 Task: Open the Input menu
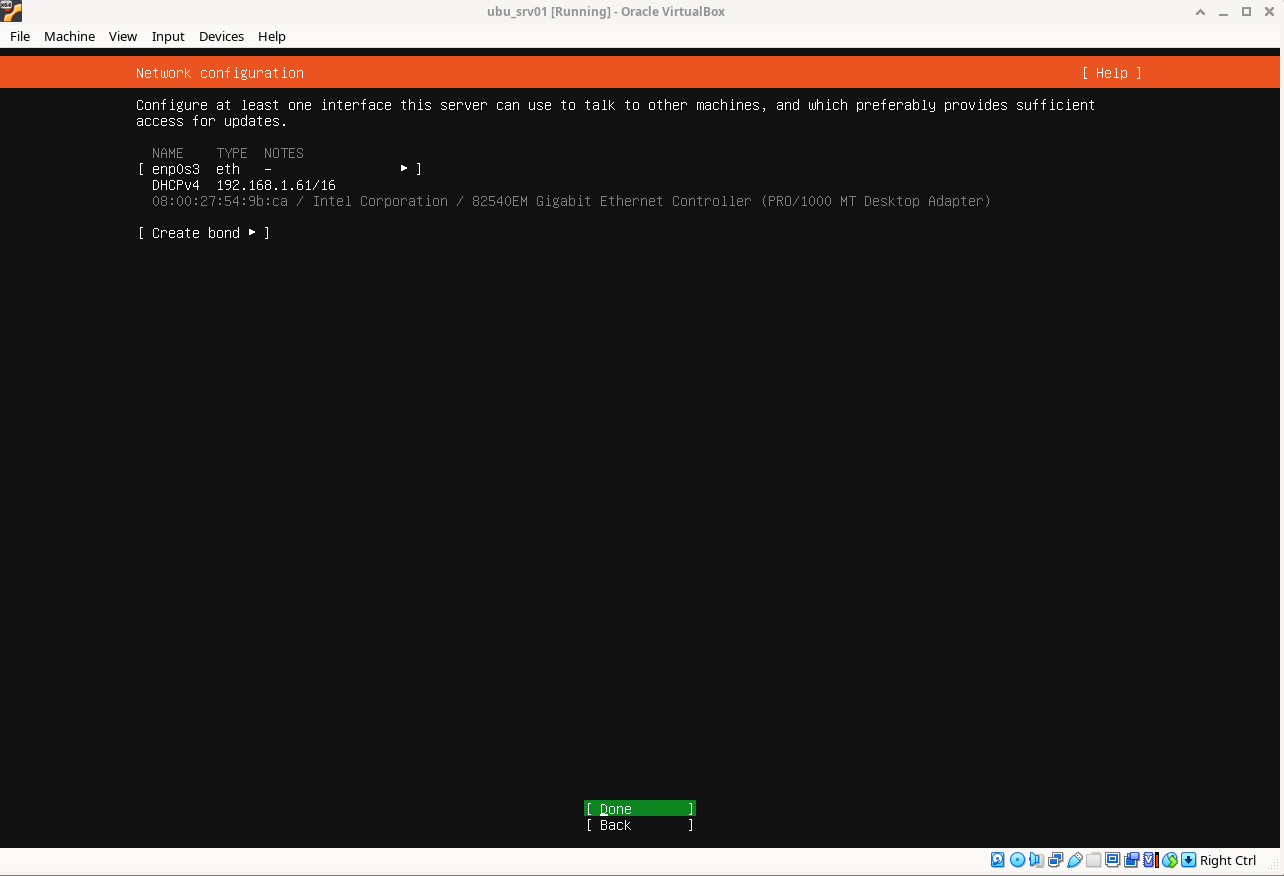pyautogui.click(x=168, y=36)
